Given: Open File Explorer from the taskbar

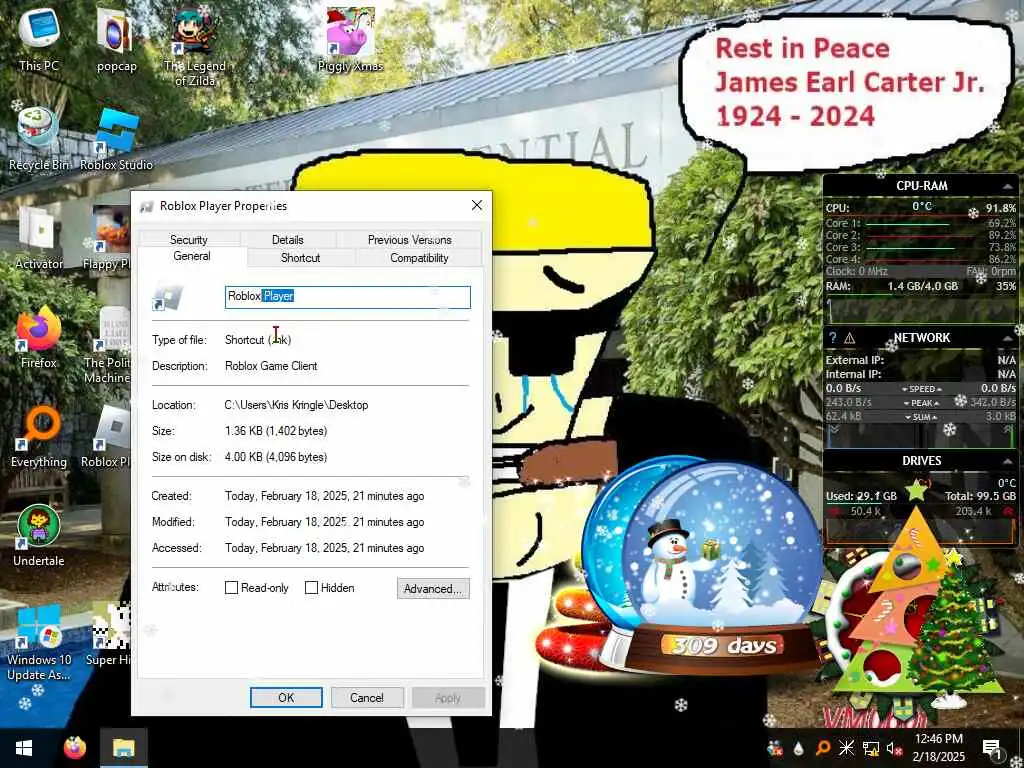Looking at the screenshot, I should [123, 748].
